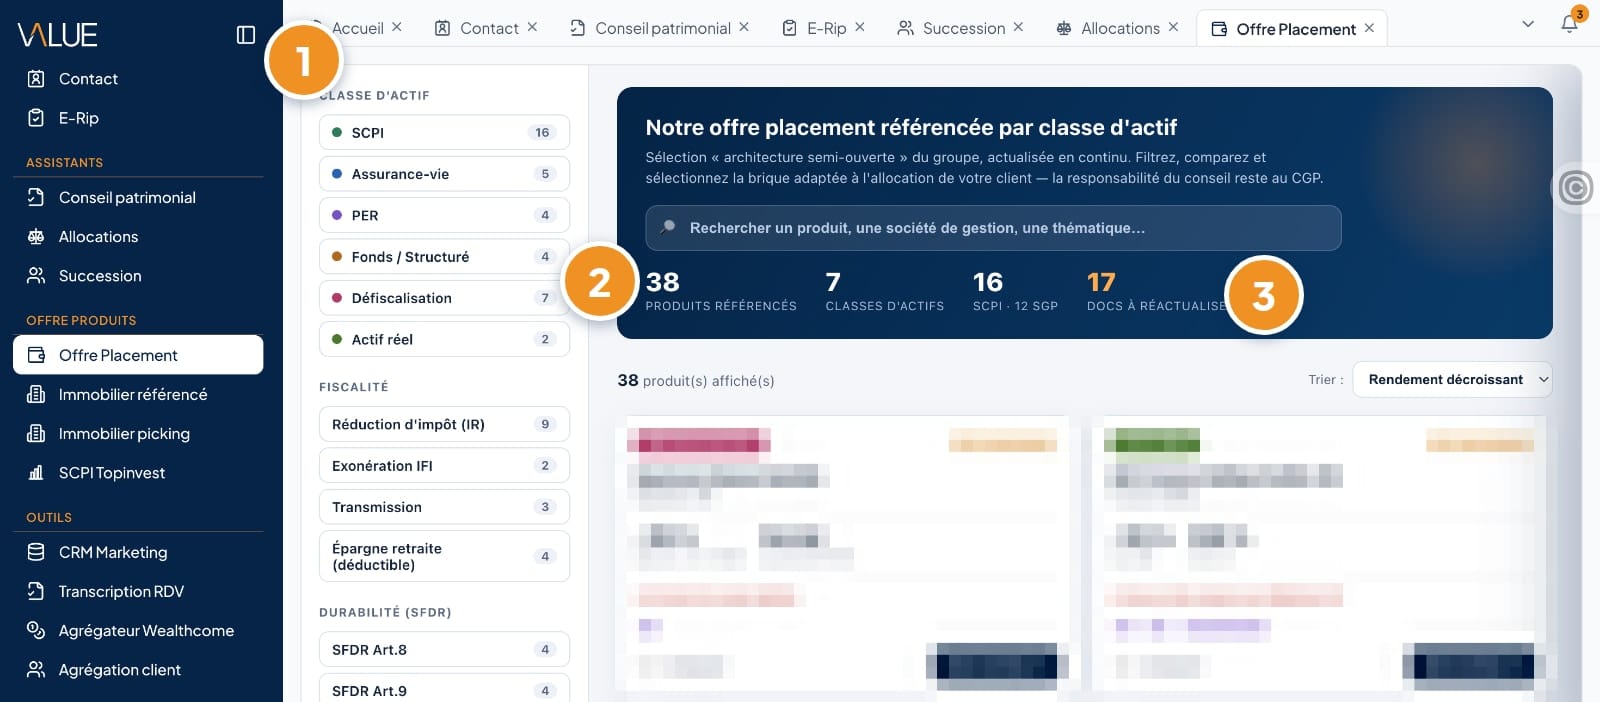Collapse the sidebar with the panel toggle icon
The height and width of the screenshot is (702, 1600).
click(246, 35)
